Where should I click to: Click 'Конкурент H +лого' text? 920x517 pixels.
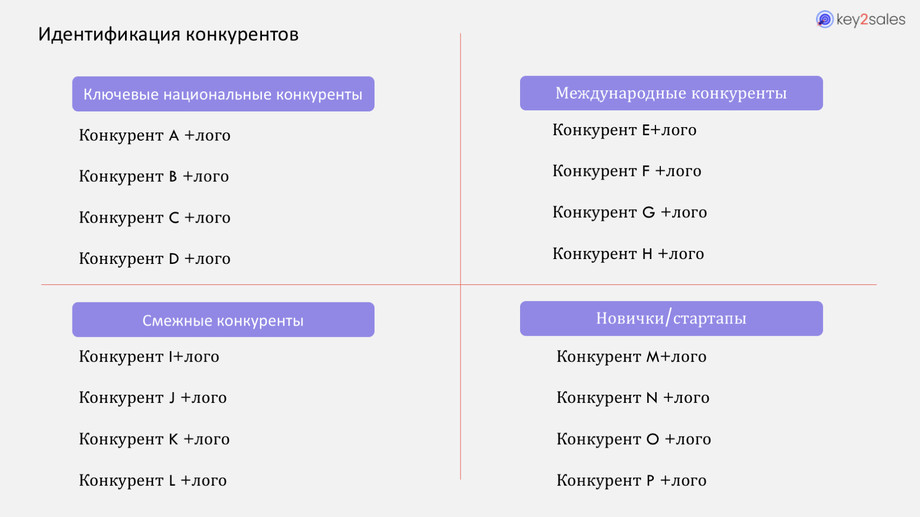coord(628,254)
